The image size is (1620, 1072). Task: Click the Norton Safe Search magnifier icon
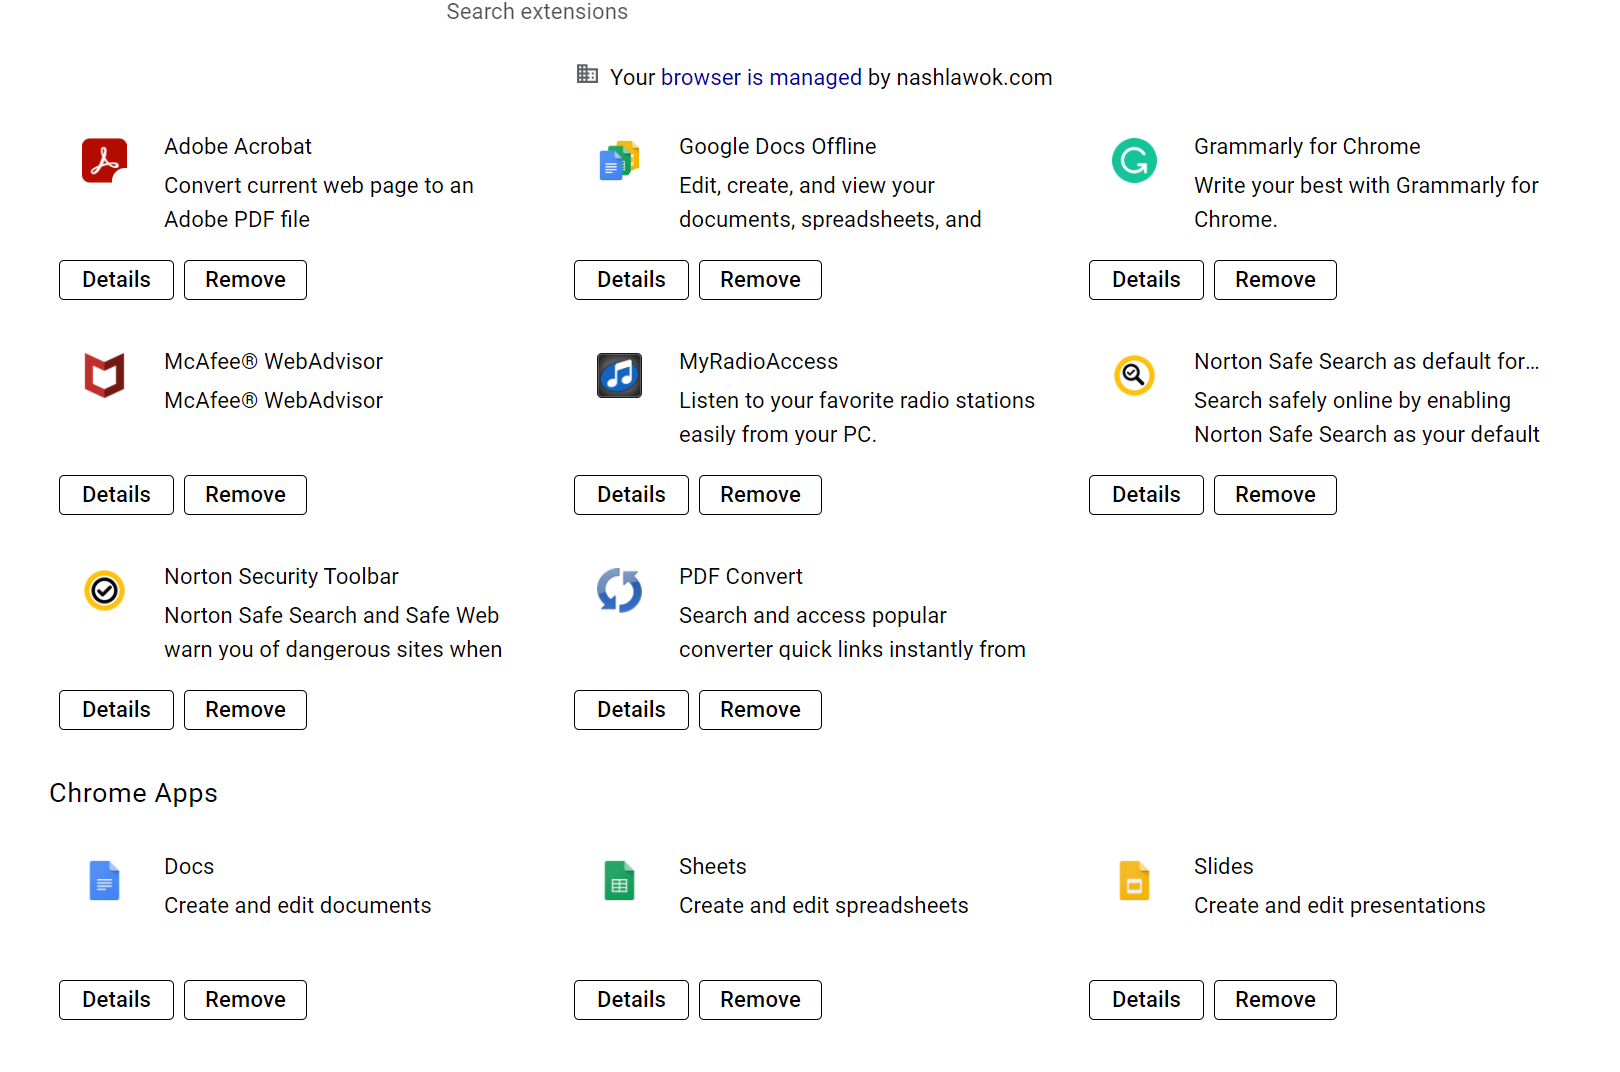1134,376
